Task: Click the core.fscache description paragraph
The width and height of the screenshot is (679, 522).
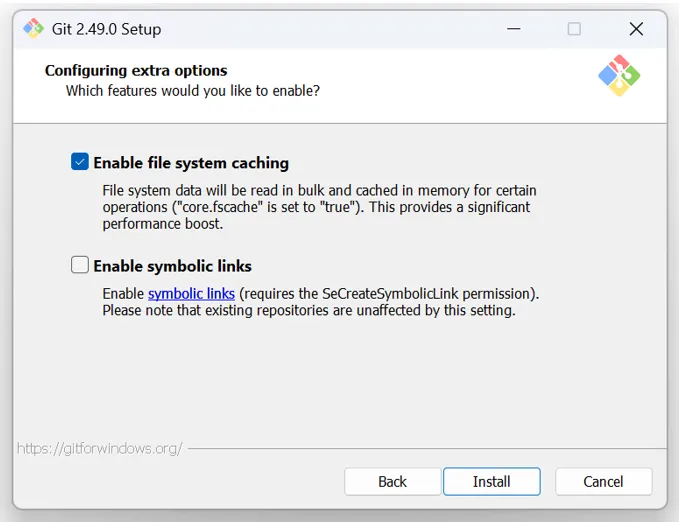Action: [320, 207]
